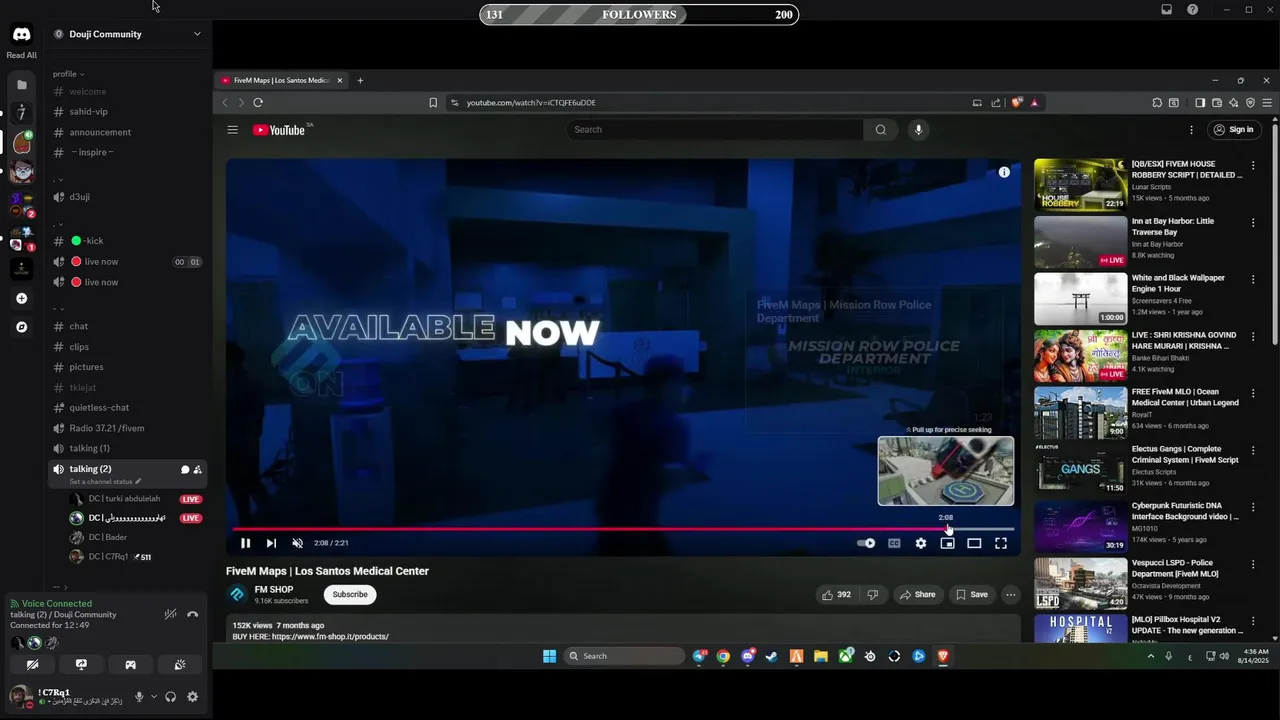The image size is (1280, 720).
Task: Toggle closed captions in player
Action: (x=894, y=543)
